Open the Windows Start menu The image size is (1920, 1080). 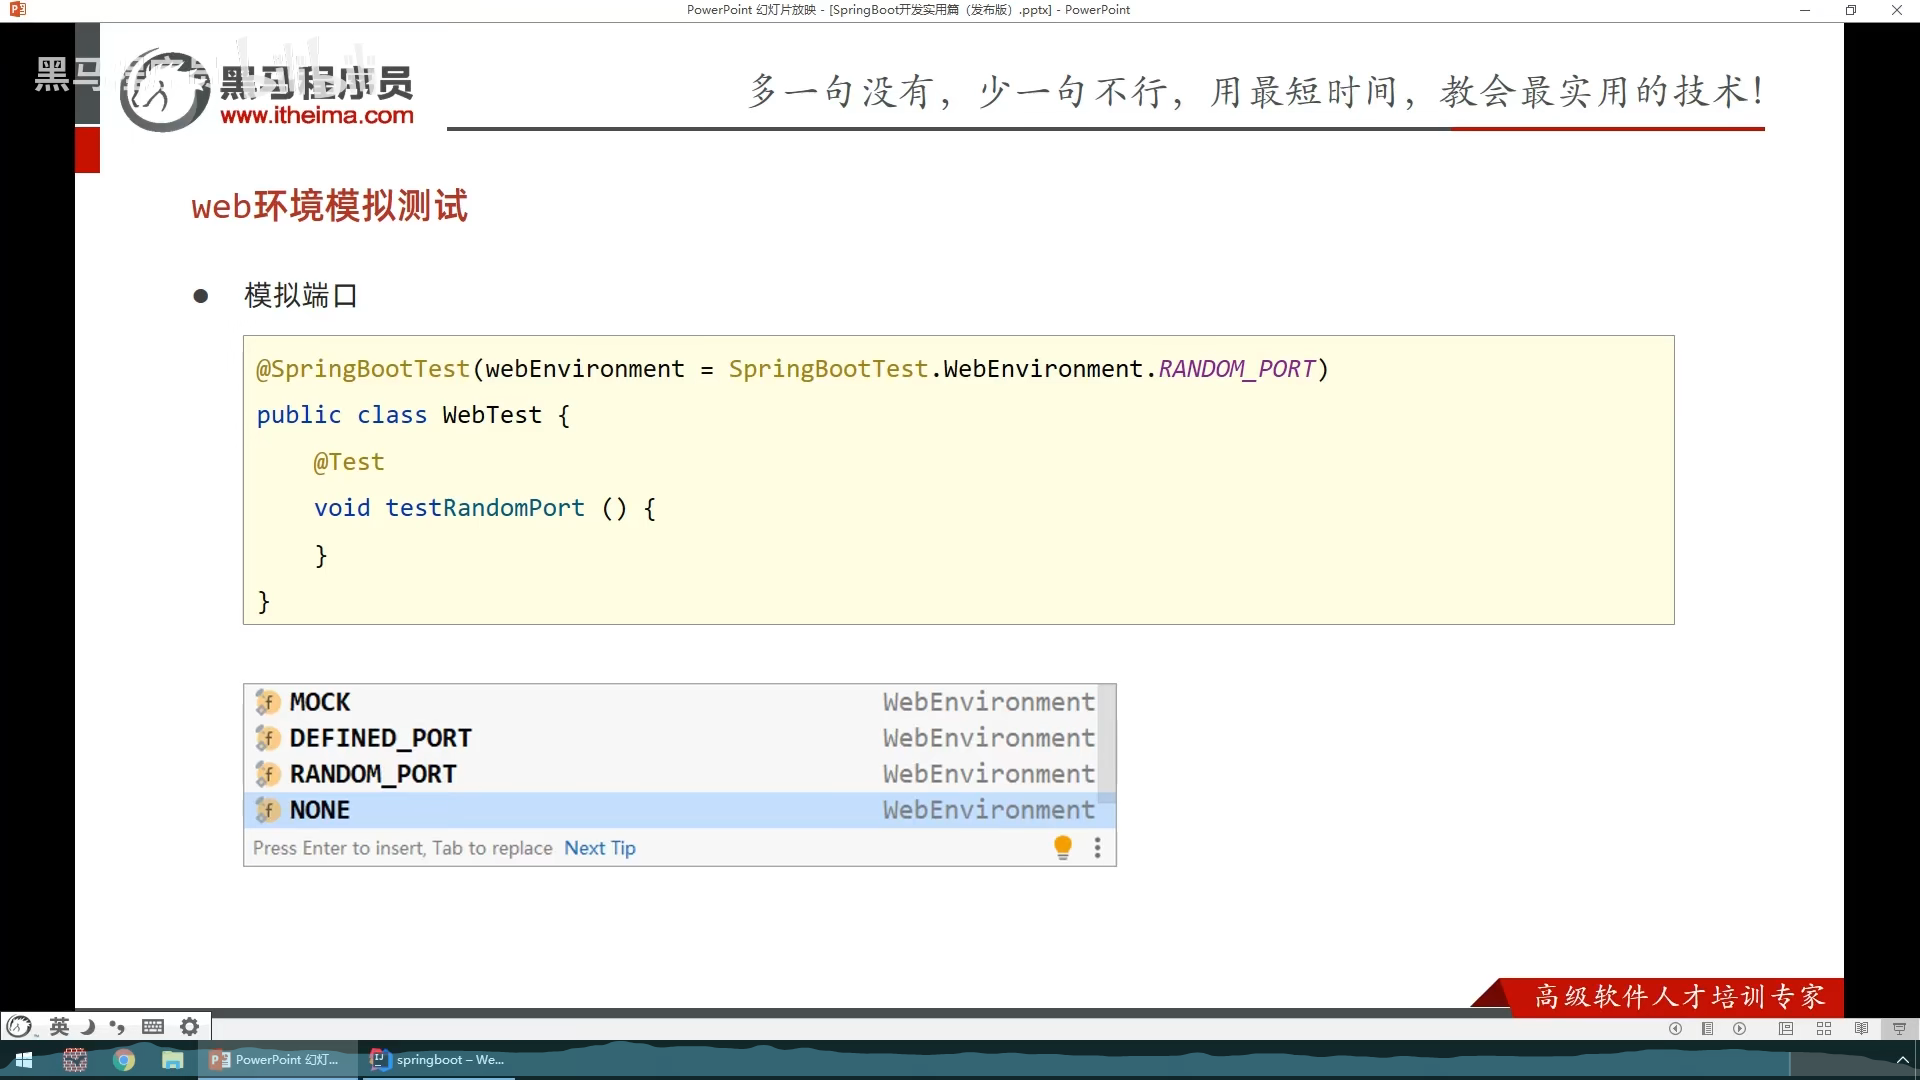pyautogui.click(x=24, y=1060)
